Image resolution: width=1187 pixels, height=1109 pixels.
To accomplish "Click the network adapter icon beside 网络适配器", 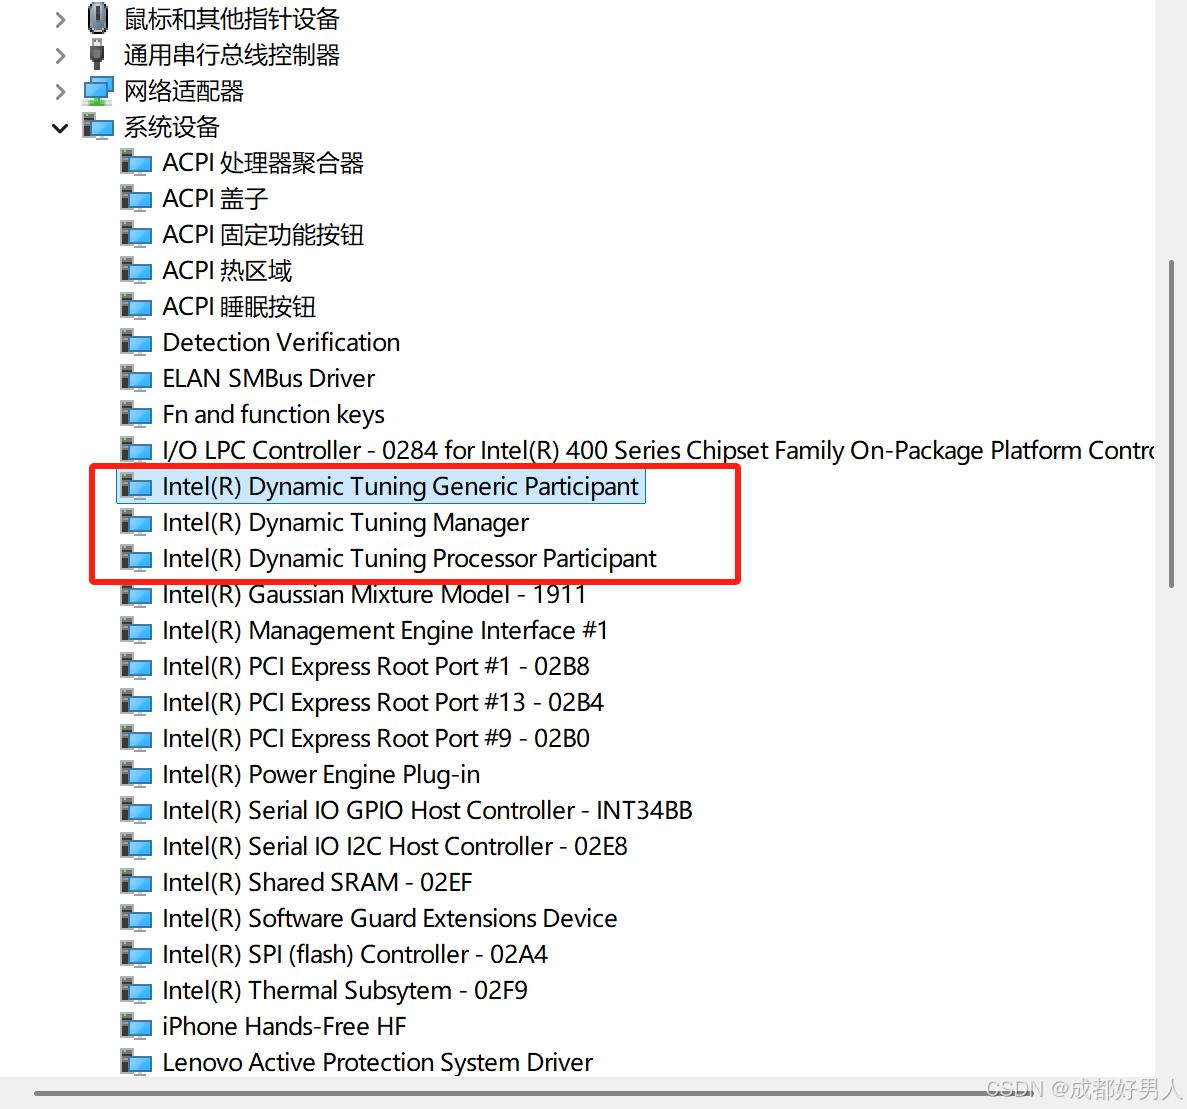I will (x=98, y=91).
